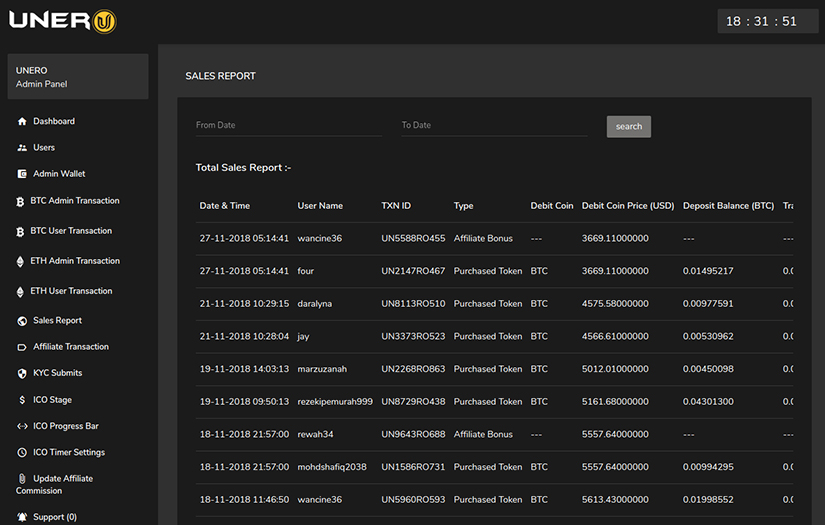Viewport: 825px width, 525px height.
Task: Click user name rewah34
Action: point(315,434)
